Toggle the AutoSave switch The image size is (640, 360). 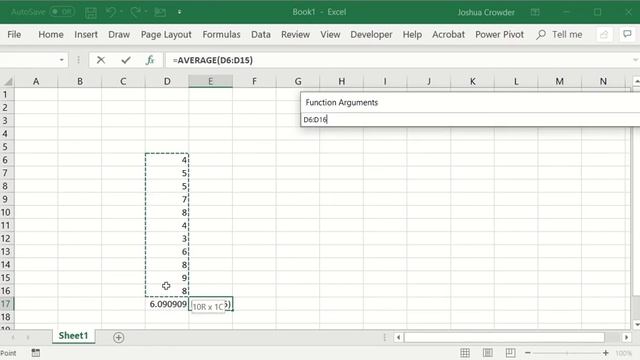click(62, 12)
